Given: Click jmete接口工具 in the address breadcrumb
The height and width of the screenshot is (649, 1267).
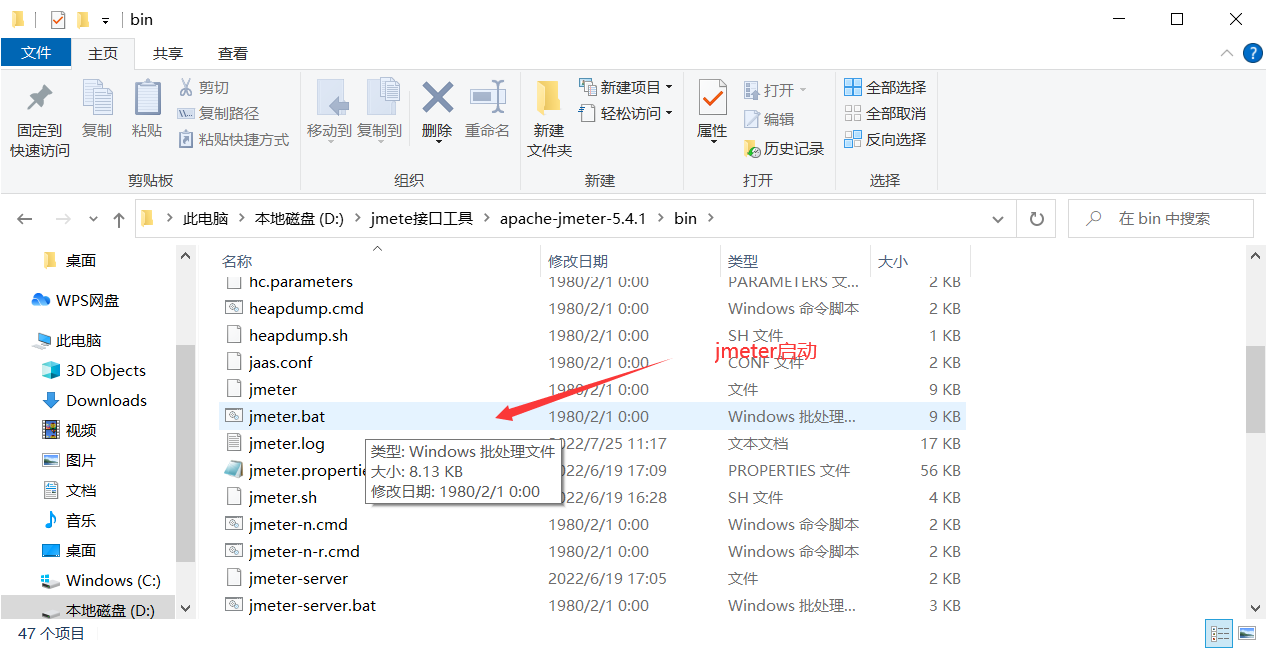Looking at the screenshot, I should [x=421, y=218].
